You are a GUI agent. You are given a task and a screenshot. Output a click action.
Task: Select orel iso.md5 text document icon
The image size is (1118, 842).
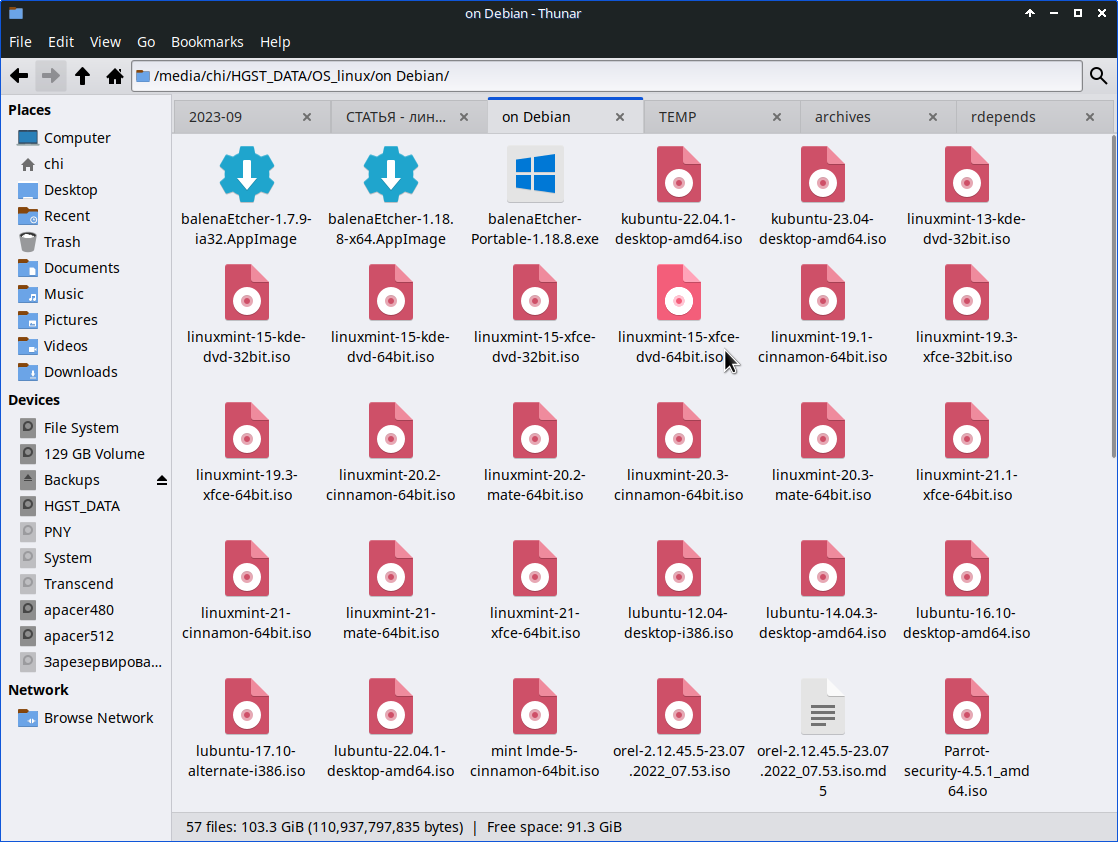823,707
